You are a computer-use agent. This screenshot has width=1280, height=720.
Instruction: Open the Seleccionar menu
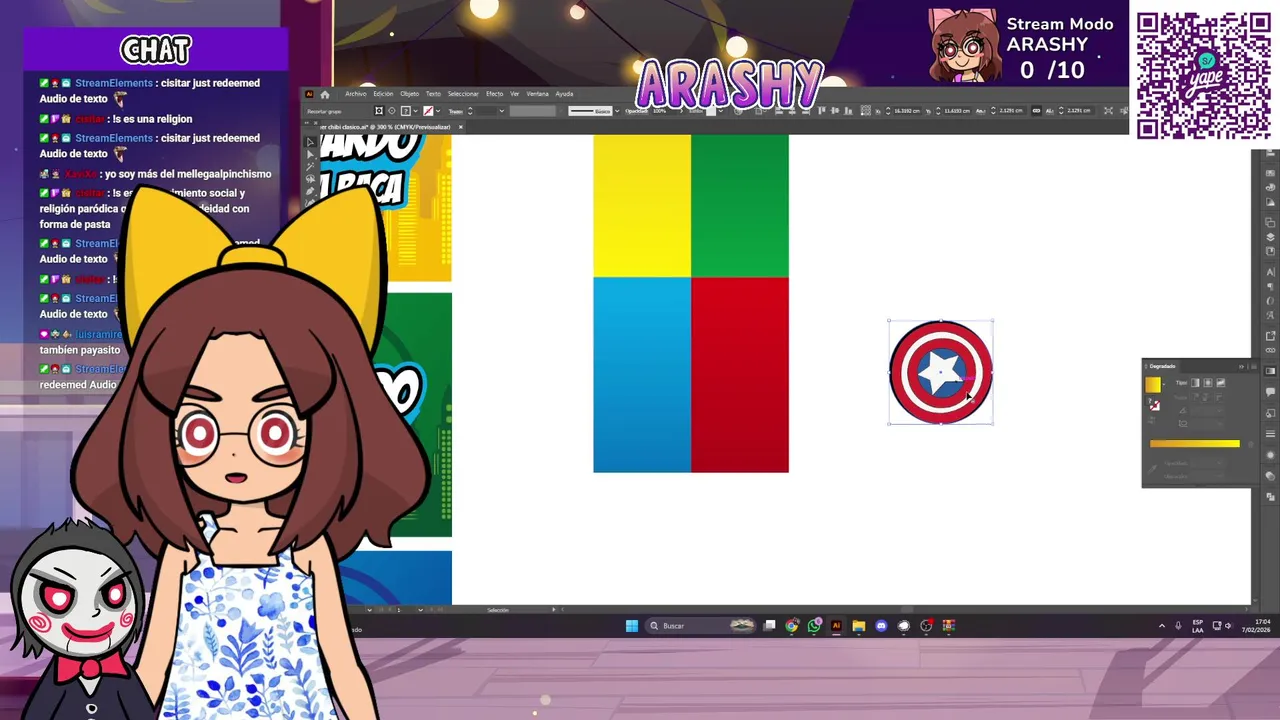[x=463, y=94]
